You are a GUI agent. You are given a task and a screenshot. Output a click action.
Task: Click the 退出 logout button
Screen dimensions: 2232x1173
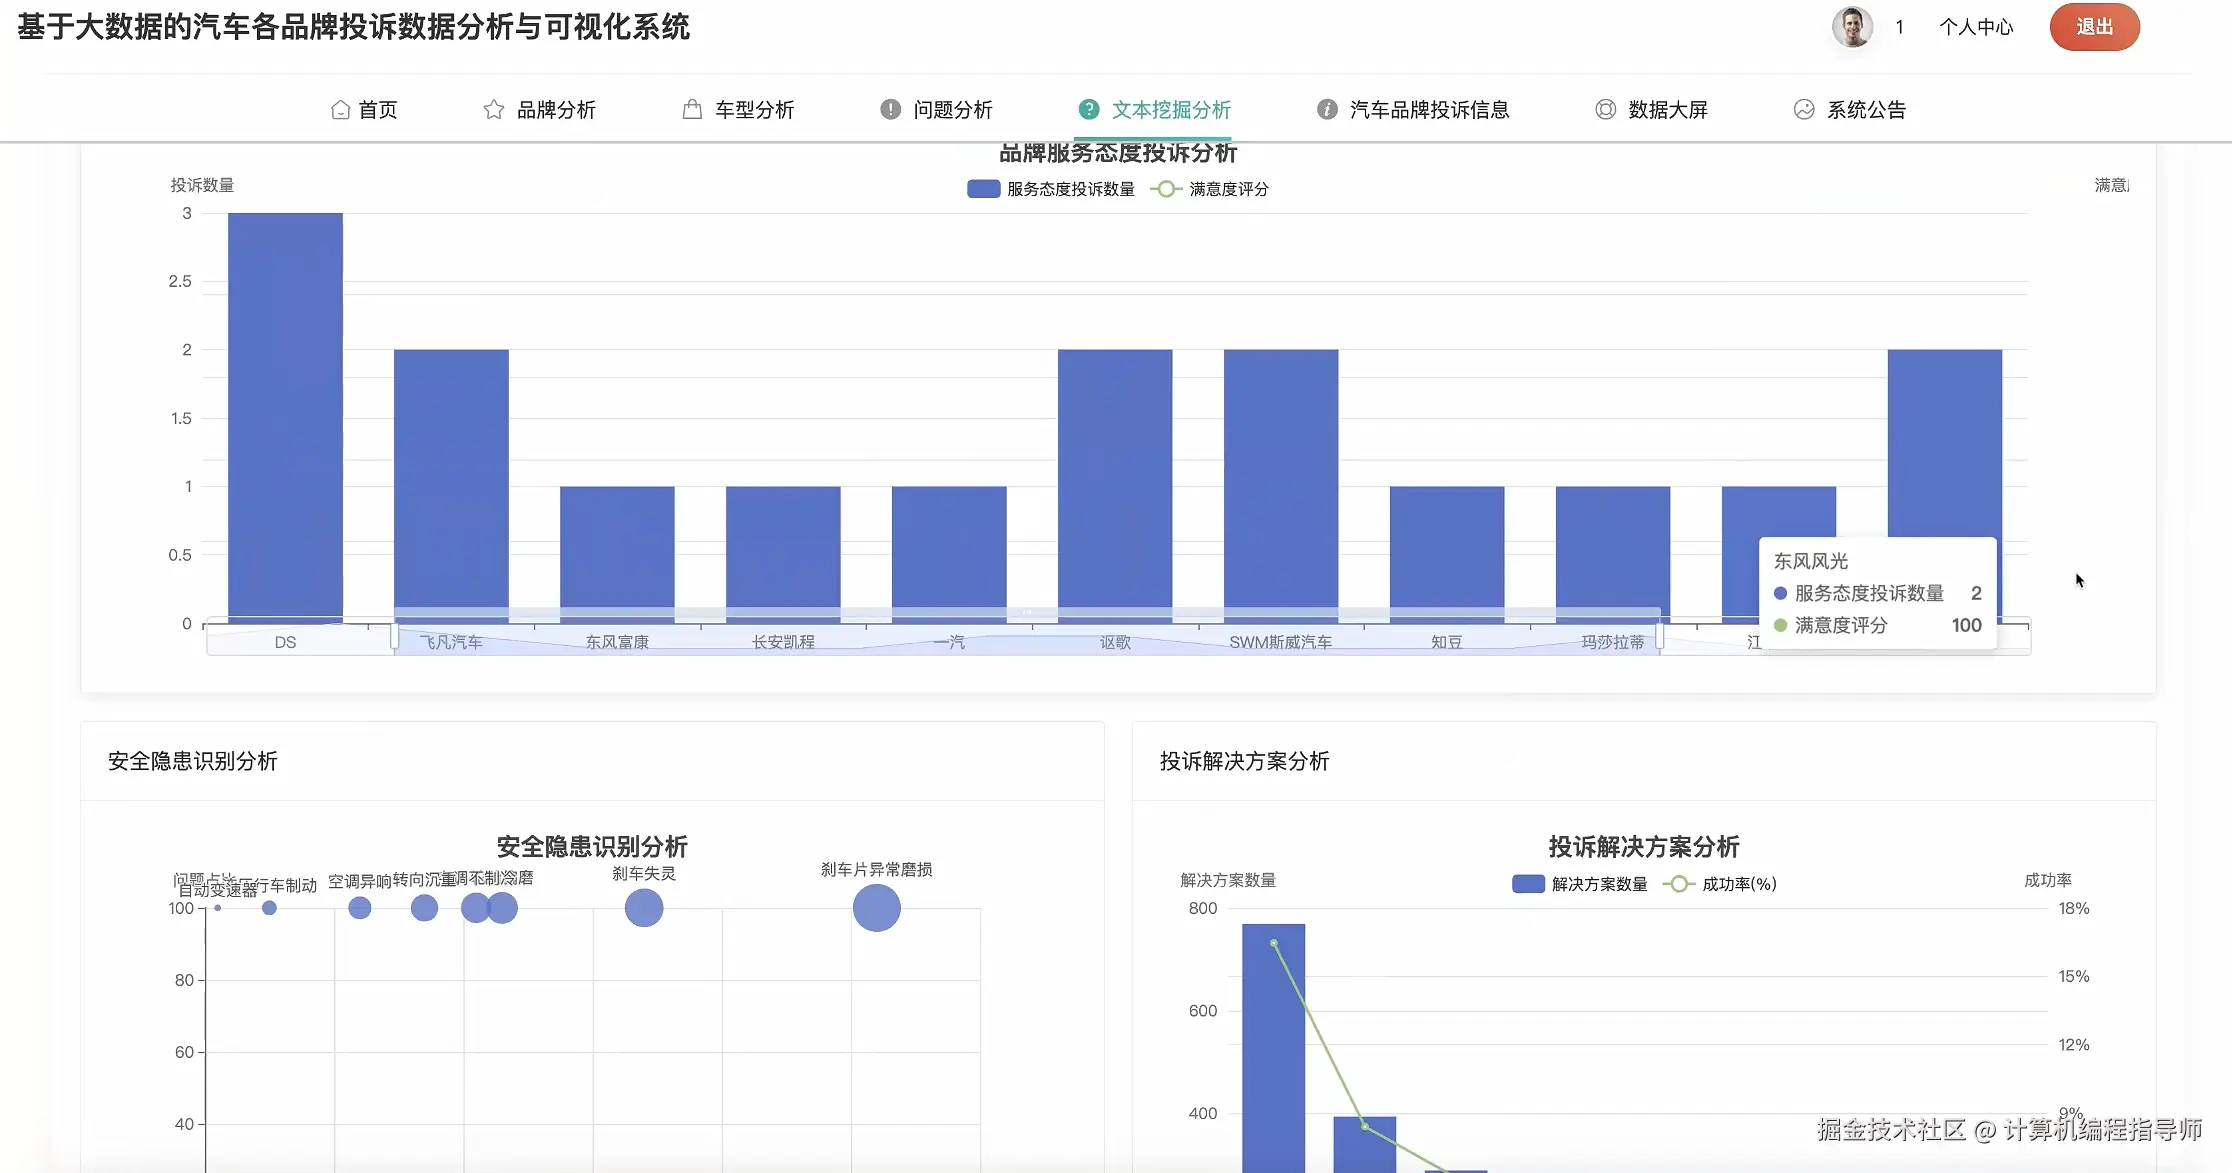coord(2094,27)
